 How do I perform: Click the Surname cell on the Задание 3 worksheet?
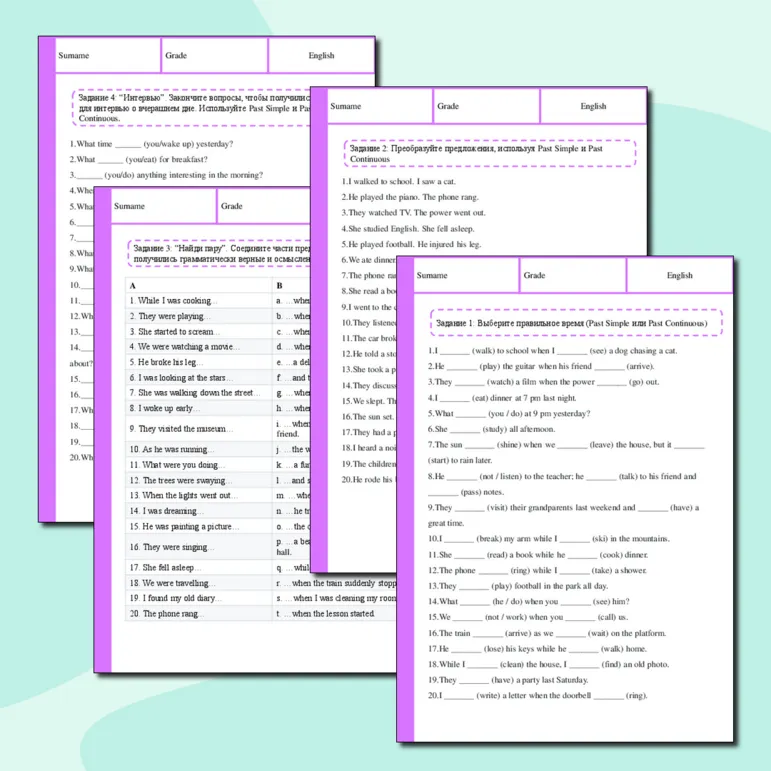click(x=163, y=206)
